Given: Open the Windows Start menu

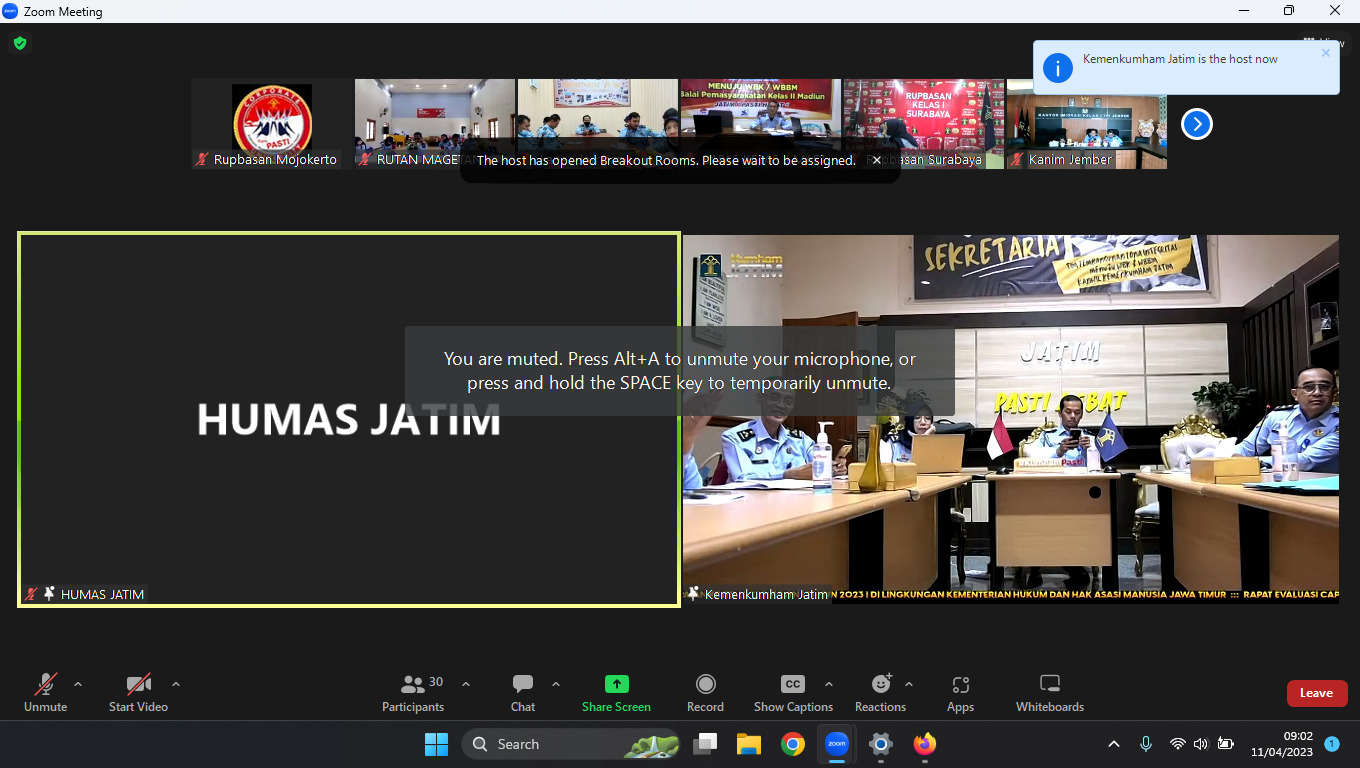Looking at the screenshot, I should coord(437,744).
